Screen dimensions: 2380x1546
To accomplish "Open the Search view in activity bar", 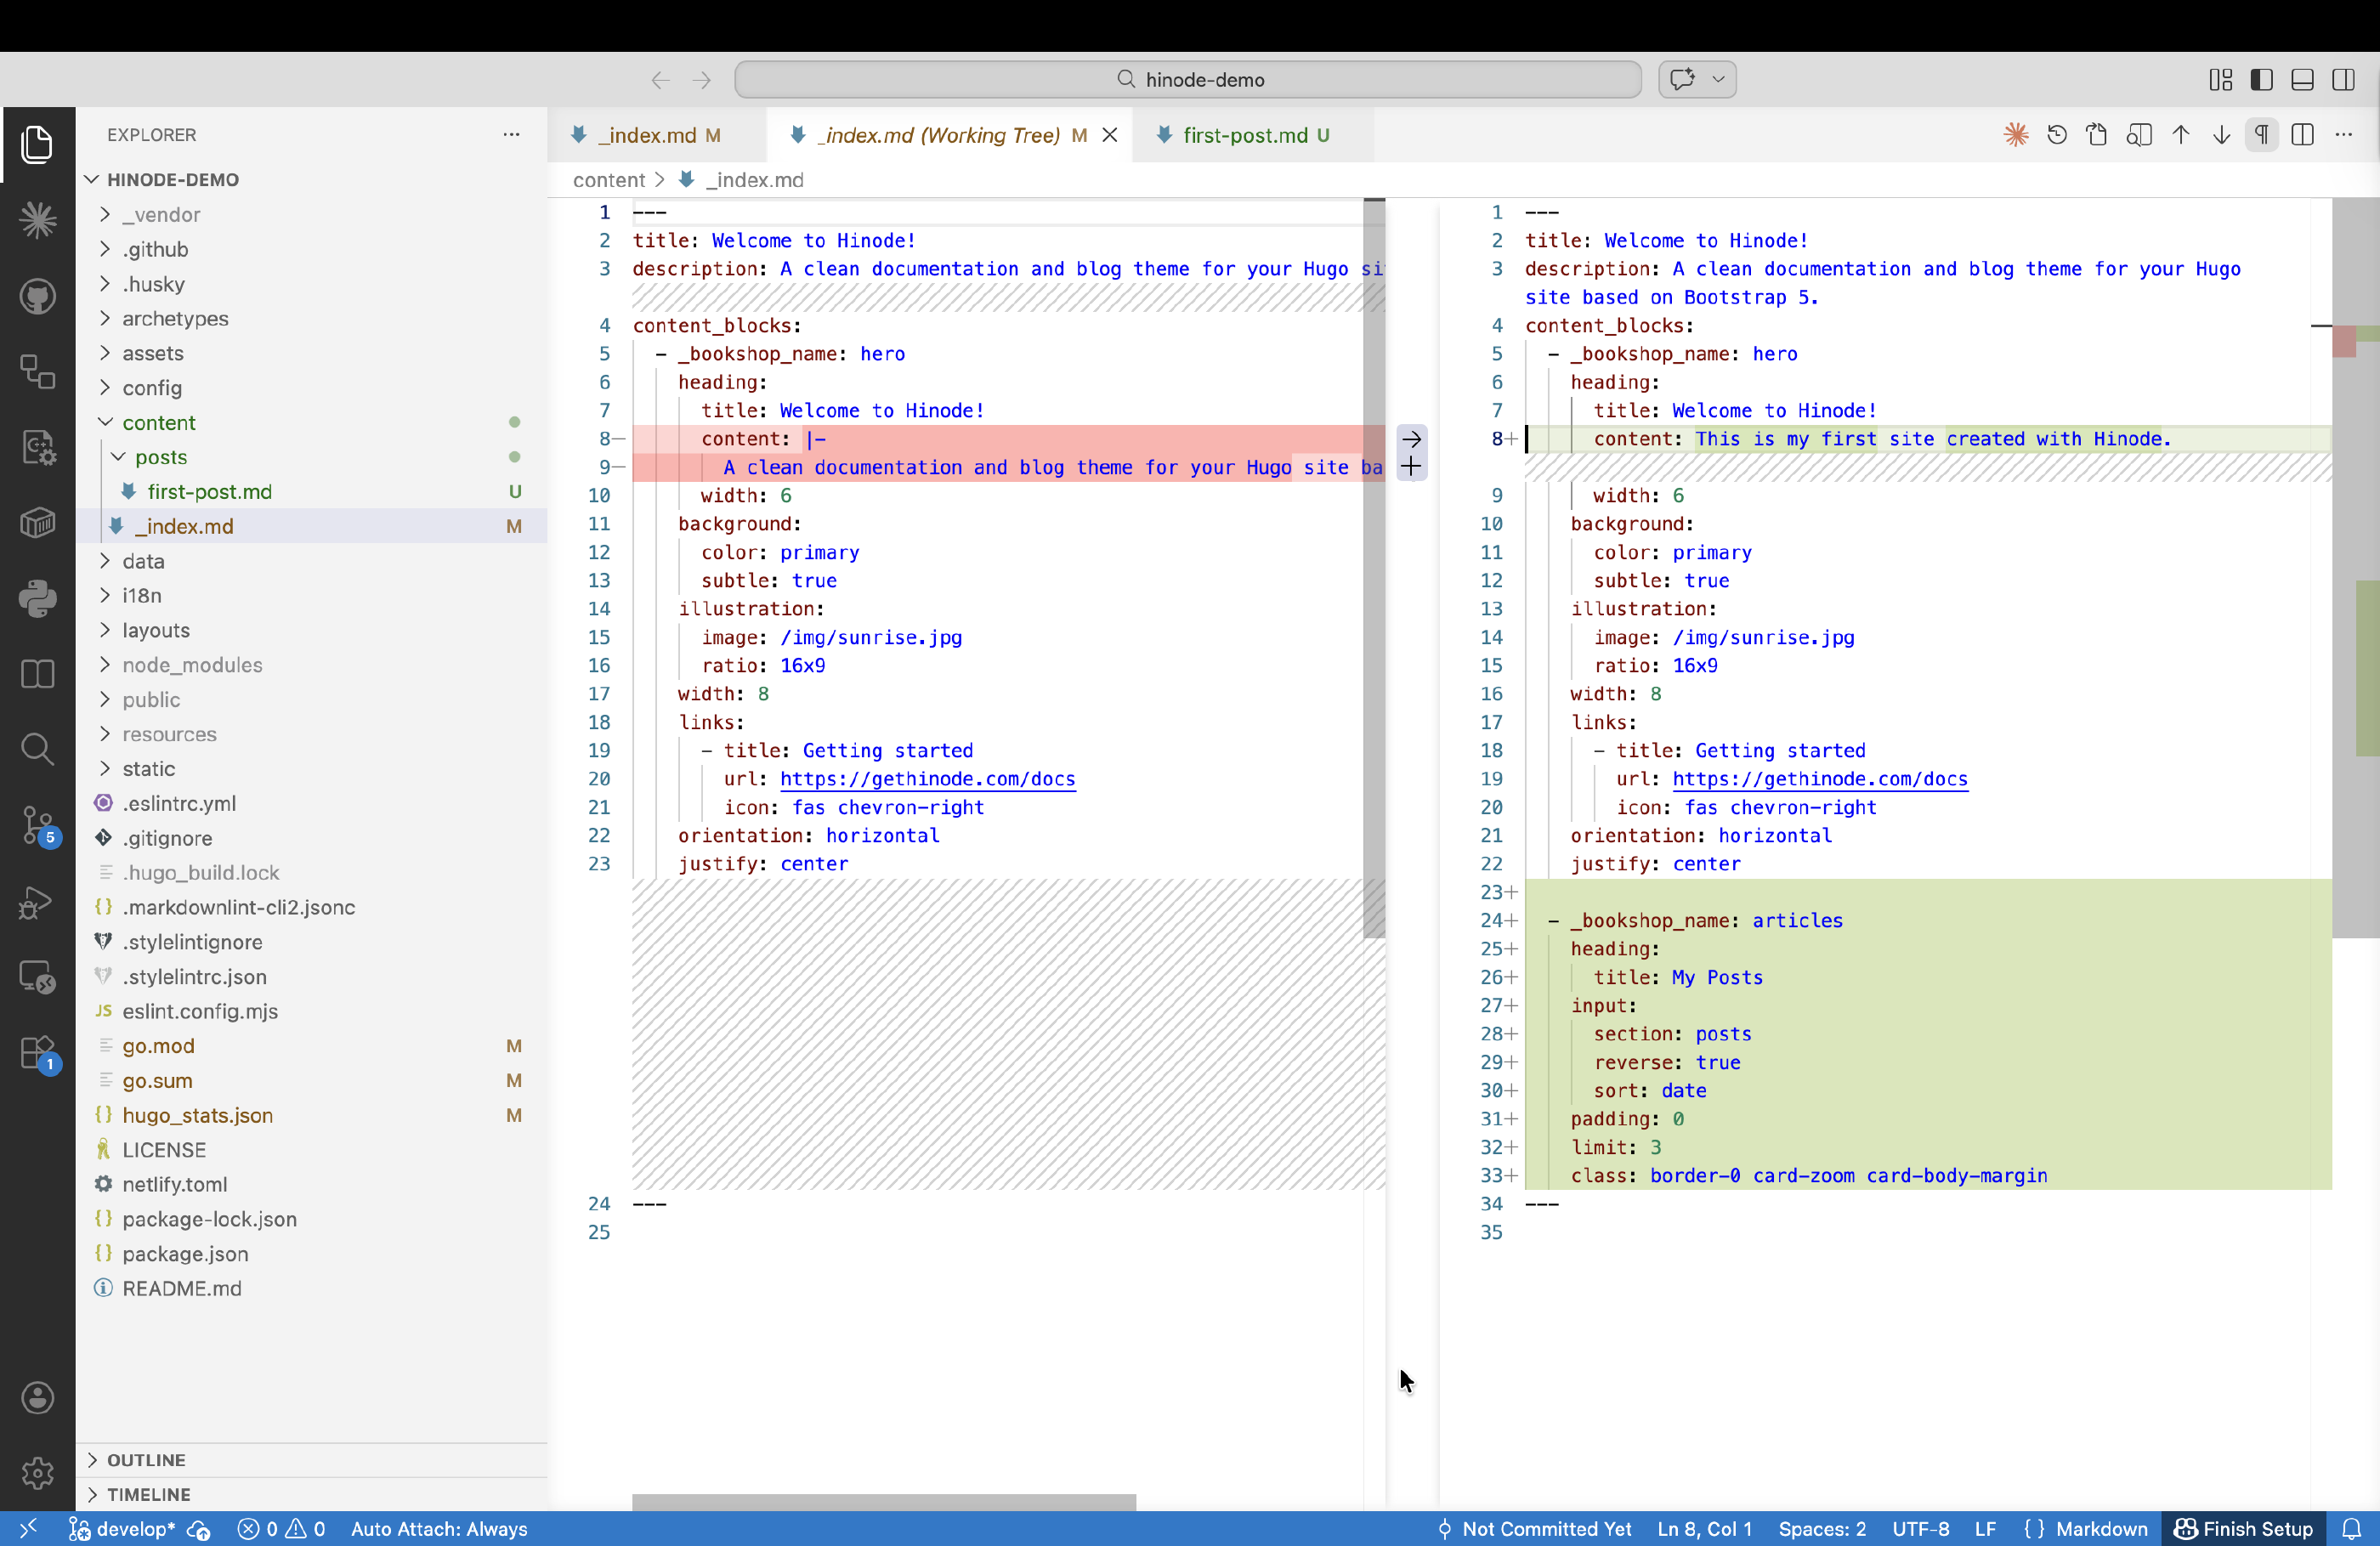I will tap(37, 749).
